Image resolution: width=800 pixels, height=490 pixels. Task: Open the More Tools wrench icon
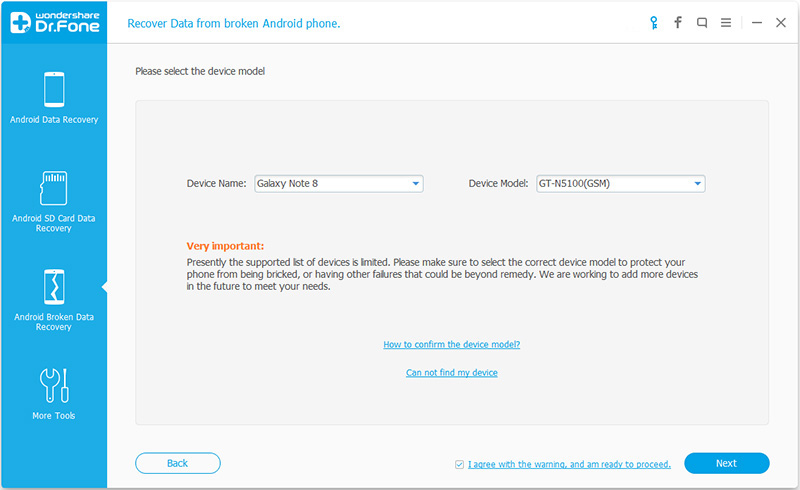[54, 385]
